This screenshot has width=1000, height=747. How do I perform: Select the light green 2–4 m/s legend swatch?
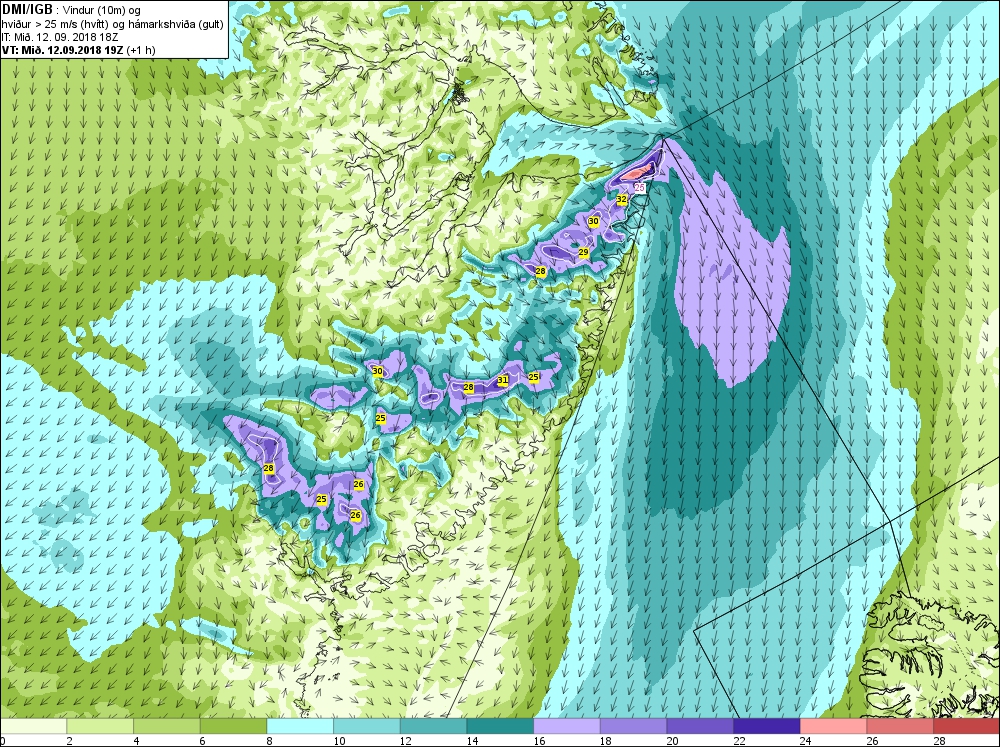point(100,726)
